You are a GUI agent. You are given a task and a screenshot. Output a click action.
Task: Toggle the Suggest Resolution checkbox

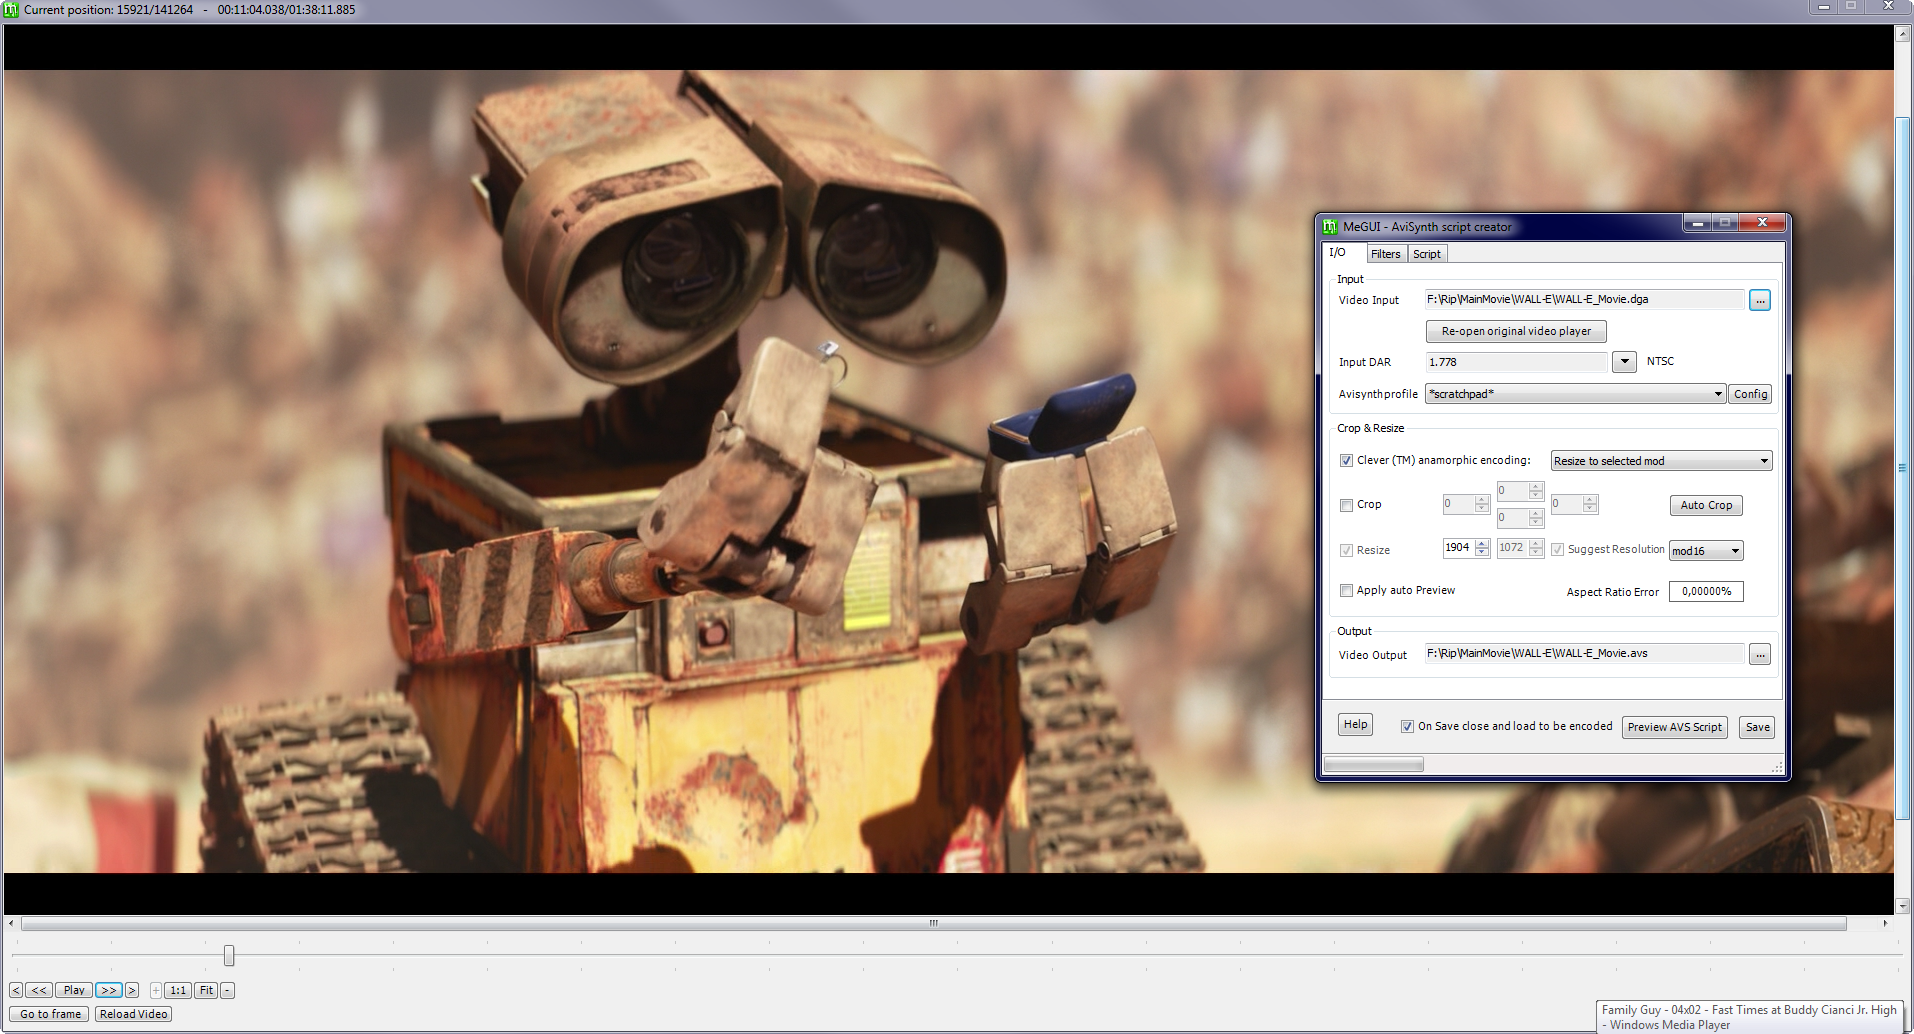(x=1557, y=550)
